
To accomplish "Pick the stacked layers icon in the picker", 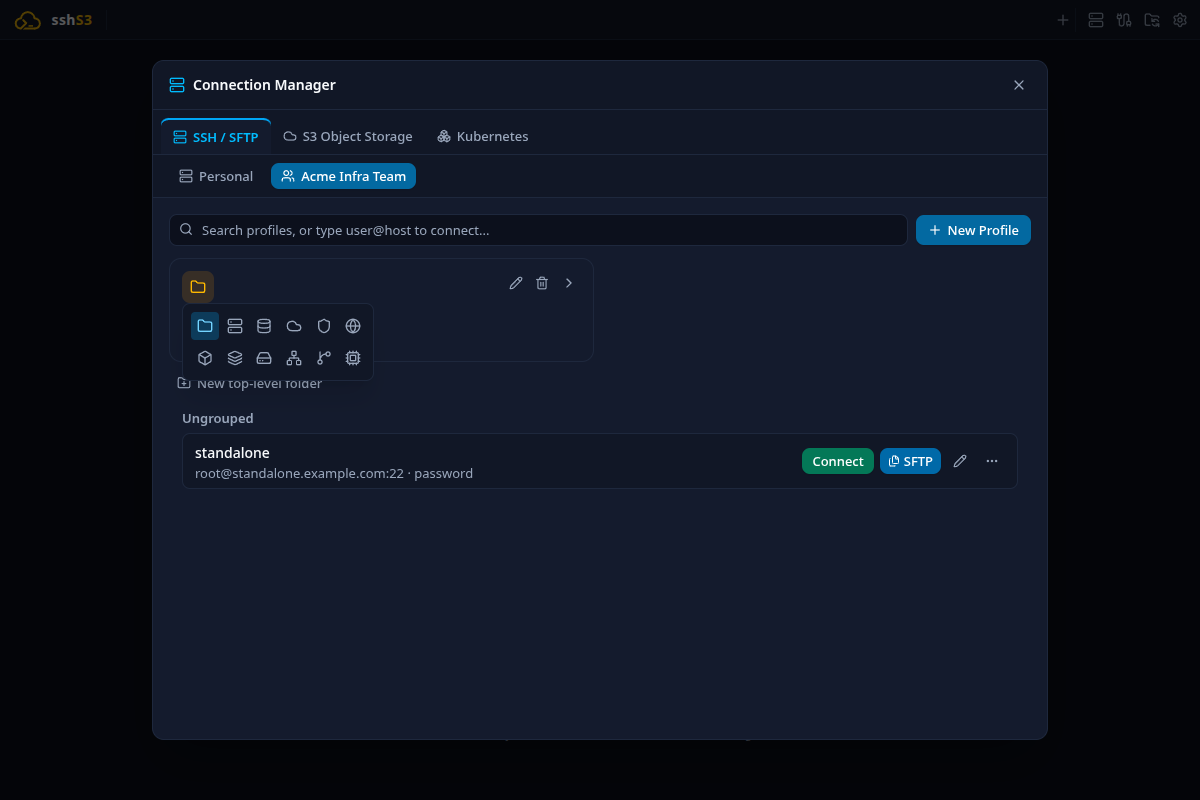I will point(235,358).
